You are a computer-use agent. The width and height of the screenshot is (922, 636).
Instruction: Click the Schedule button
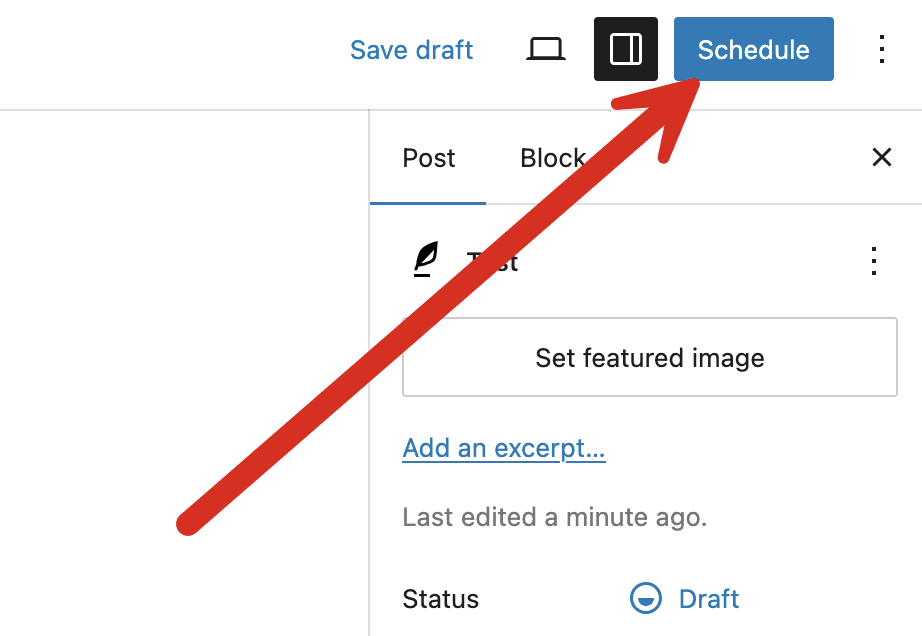click(x=753, y=48)
